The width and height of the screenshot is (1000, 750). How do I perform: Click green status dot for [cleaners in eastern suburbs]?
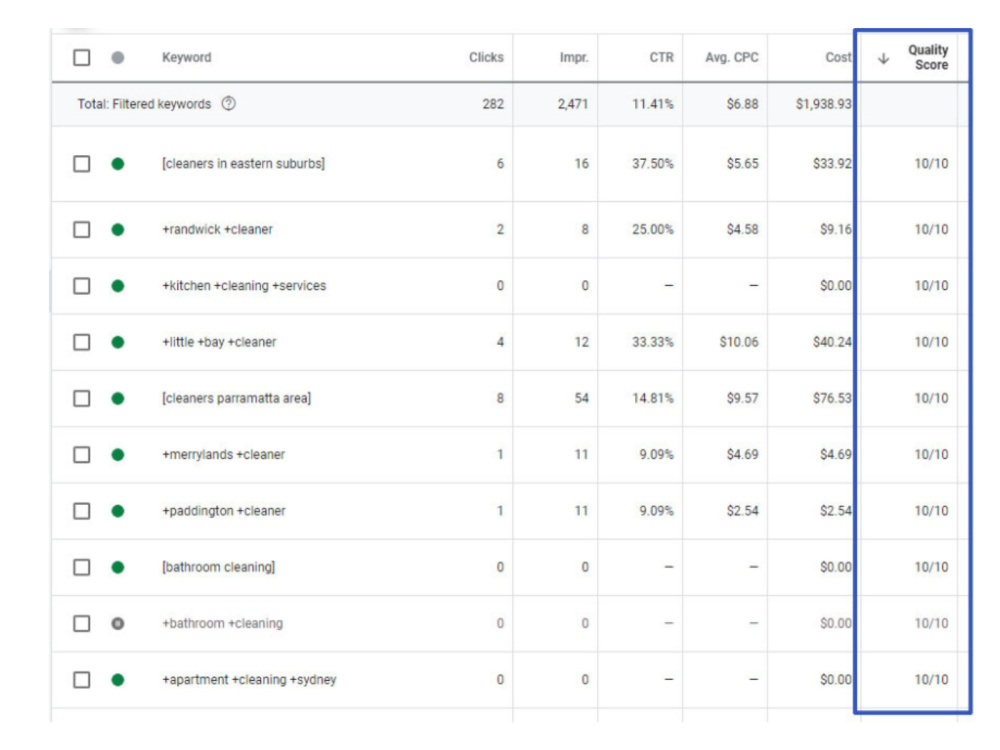click(x=118, y=164)
